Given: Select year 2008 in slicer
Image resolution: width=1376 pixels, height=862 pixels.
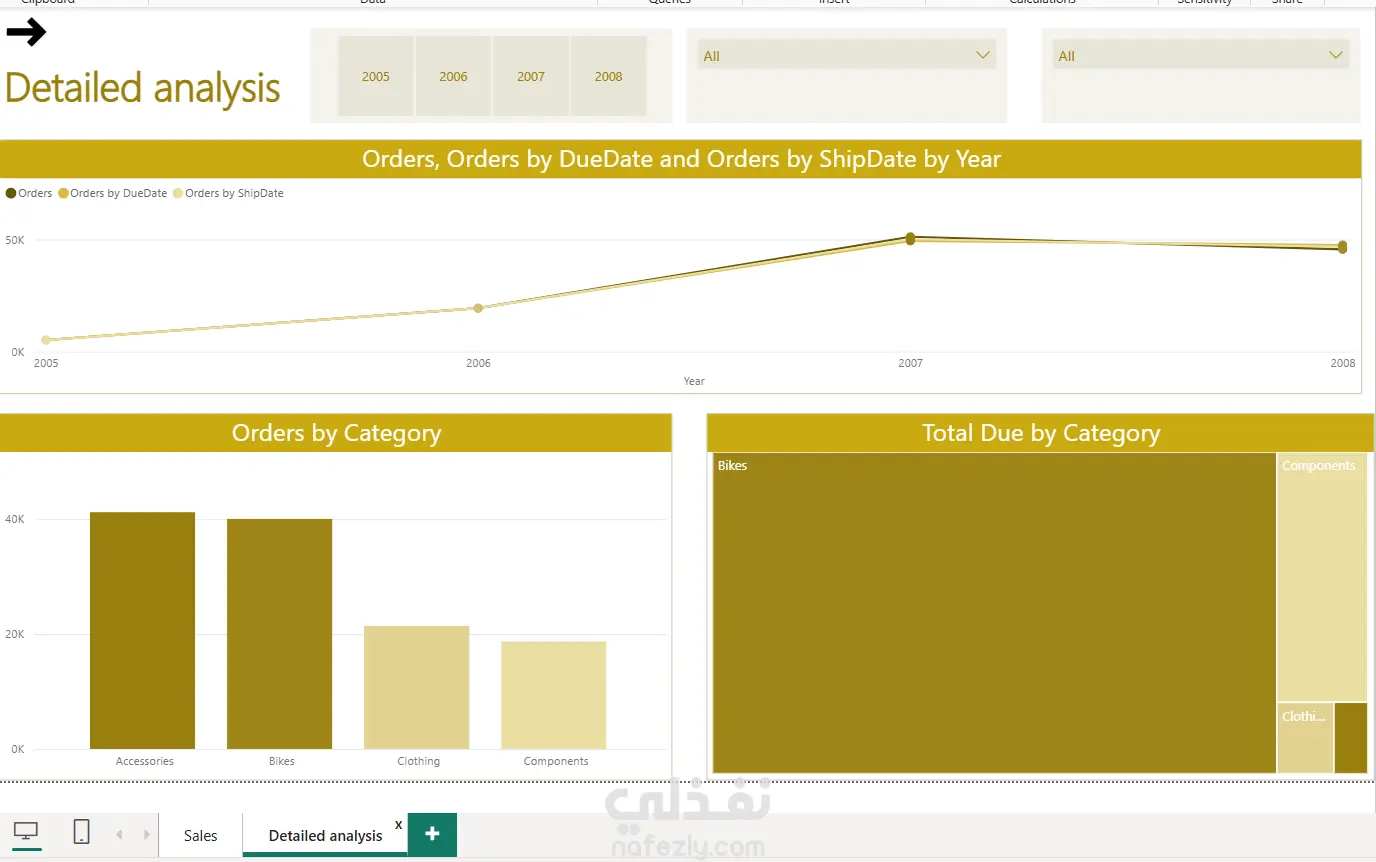Looking at the screenshot, I should click(x=608, y=76).
